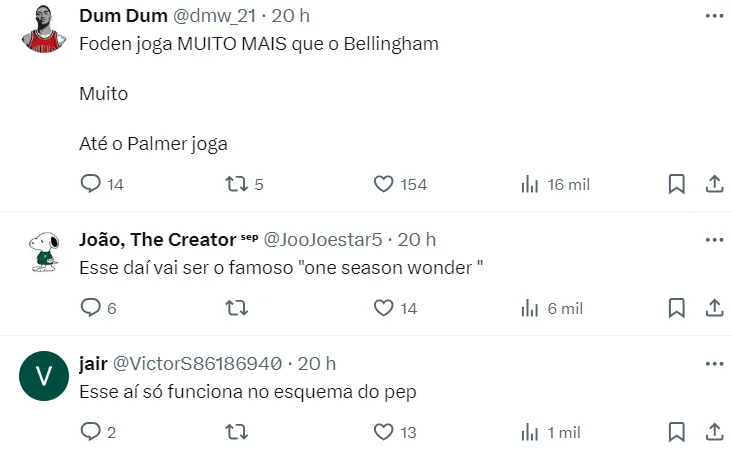The width and height of the screenshot is (732, 454).
Task: Reply to jair's tweet
Action: point(91,432)
